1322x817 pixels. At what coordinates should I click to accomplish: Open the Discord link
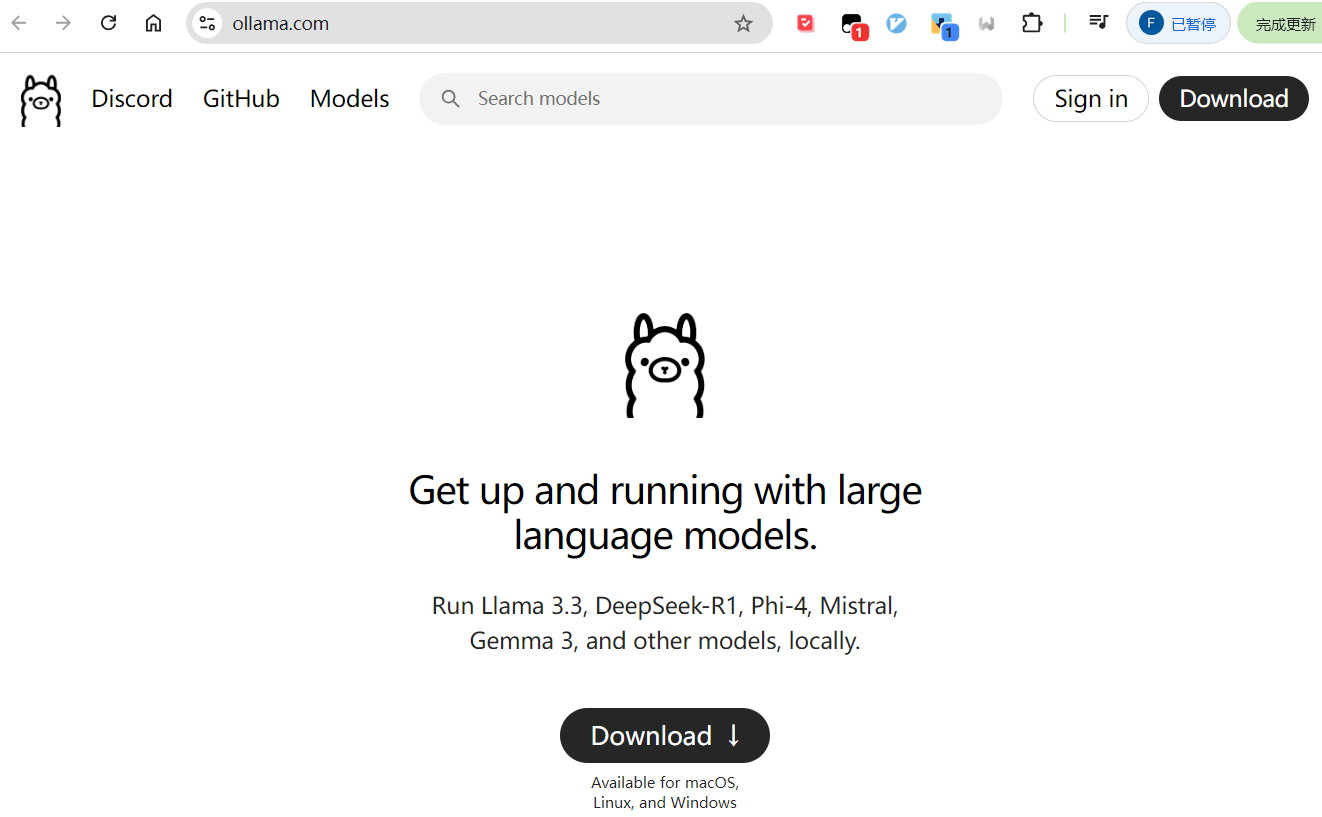pos(132,99)
